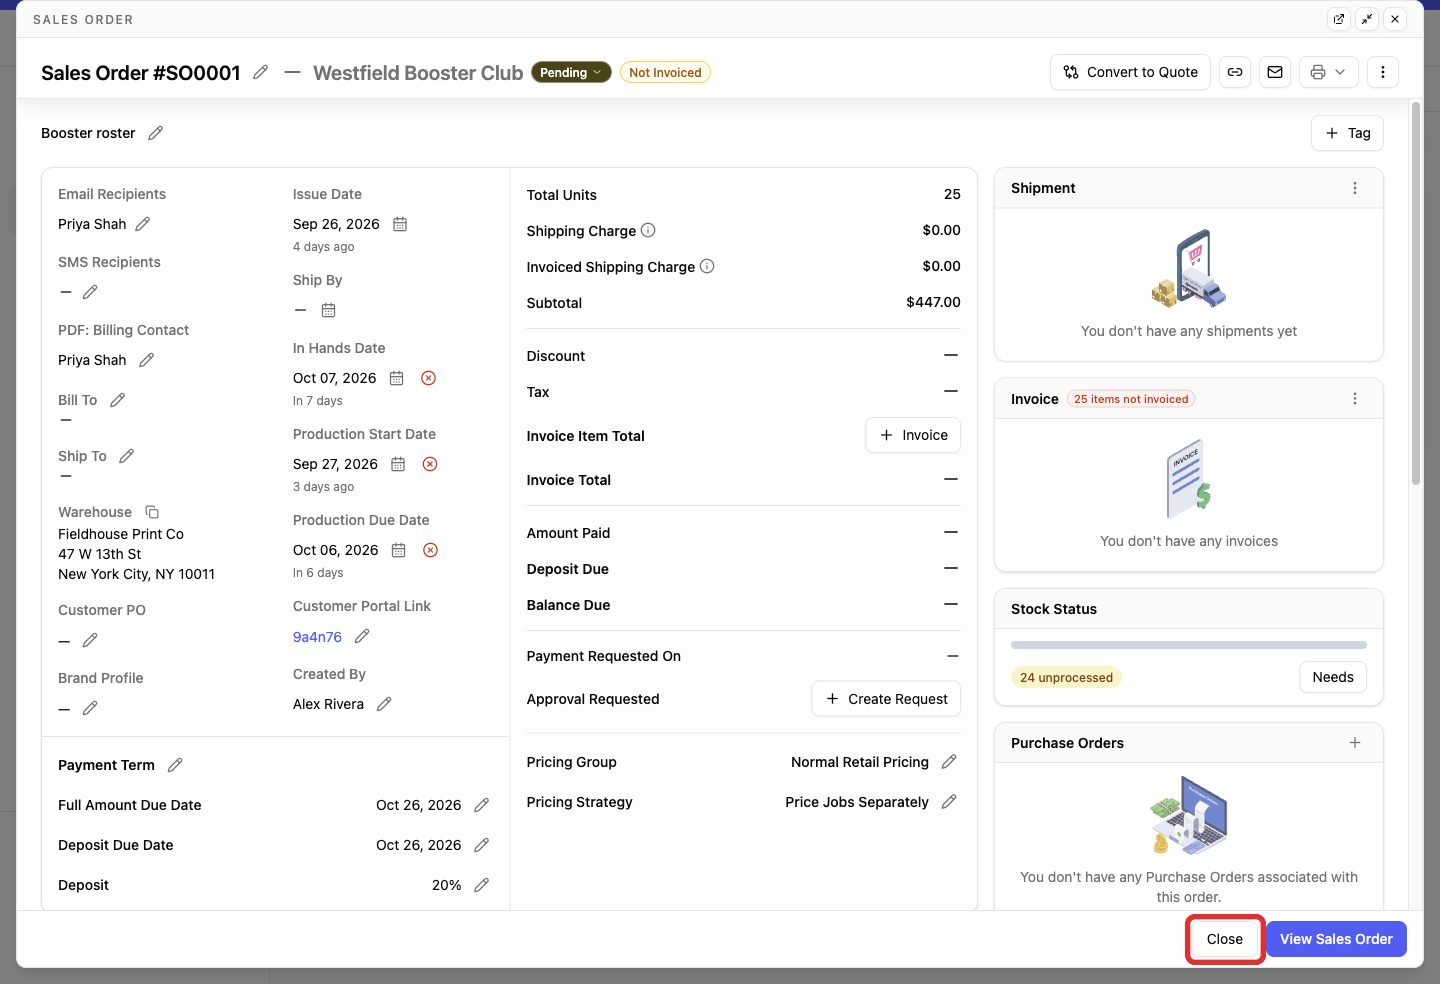Click View Sales Order button
The width and height of the screenshot is (1440, 984).
pyautogui.click(x=1336, y=939)
